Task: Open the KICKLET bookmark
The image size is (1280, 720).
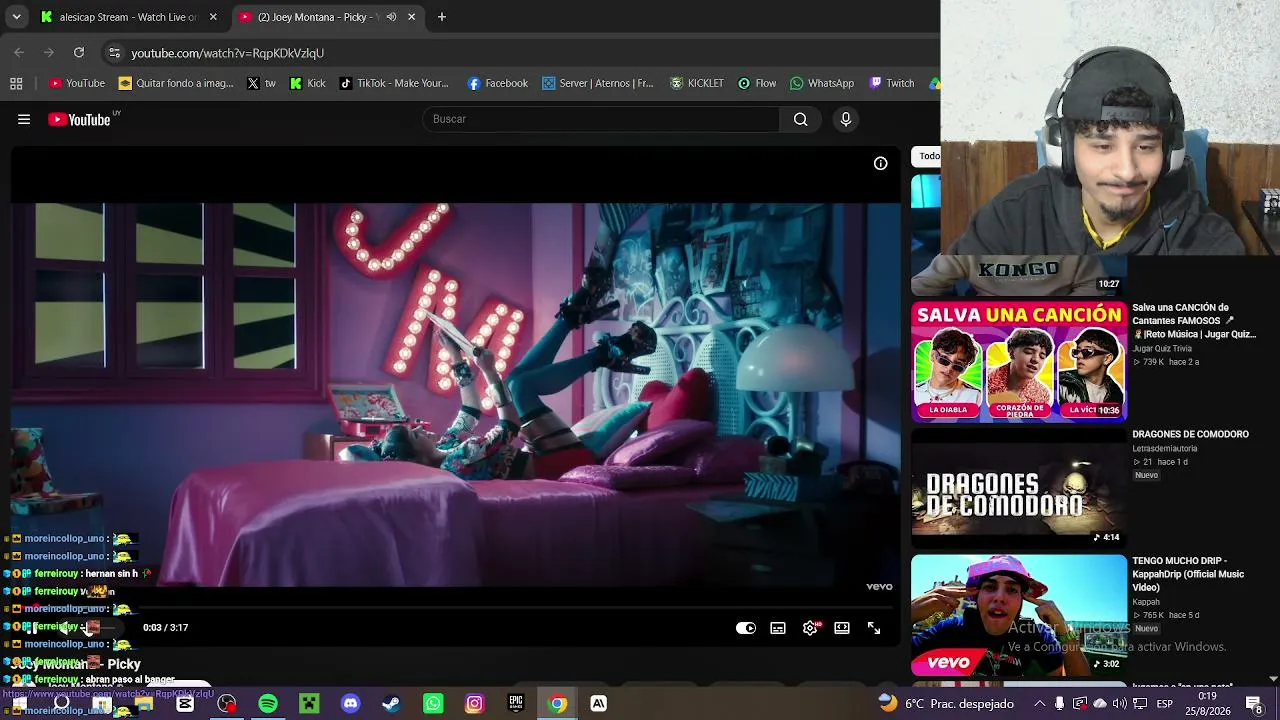Action: [697, 84]
